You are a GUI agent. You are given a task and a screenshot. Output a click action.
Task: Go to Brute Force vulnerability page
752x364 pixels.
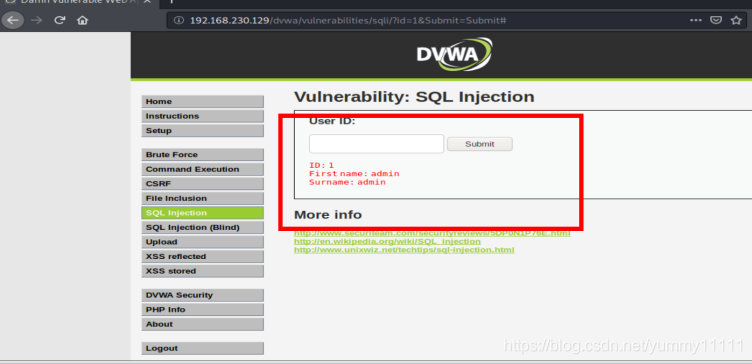tap(202, 154)
